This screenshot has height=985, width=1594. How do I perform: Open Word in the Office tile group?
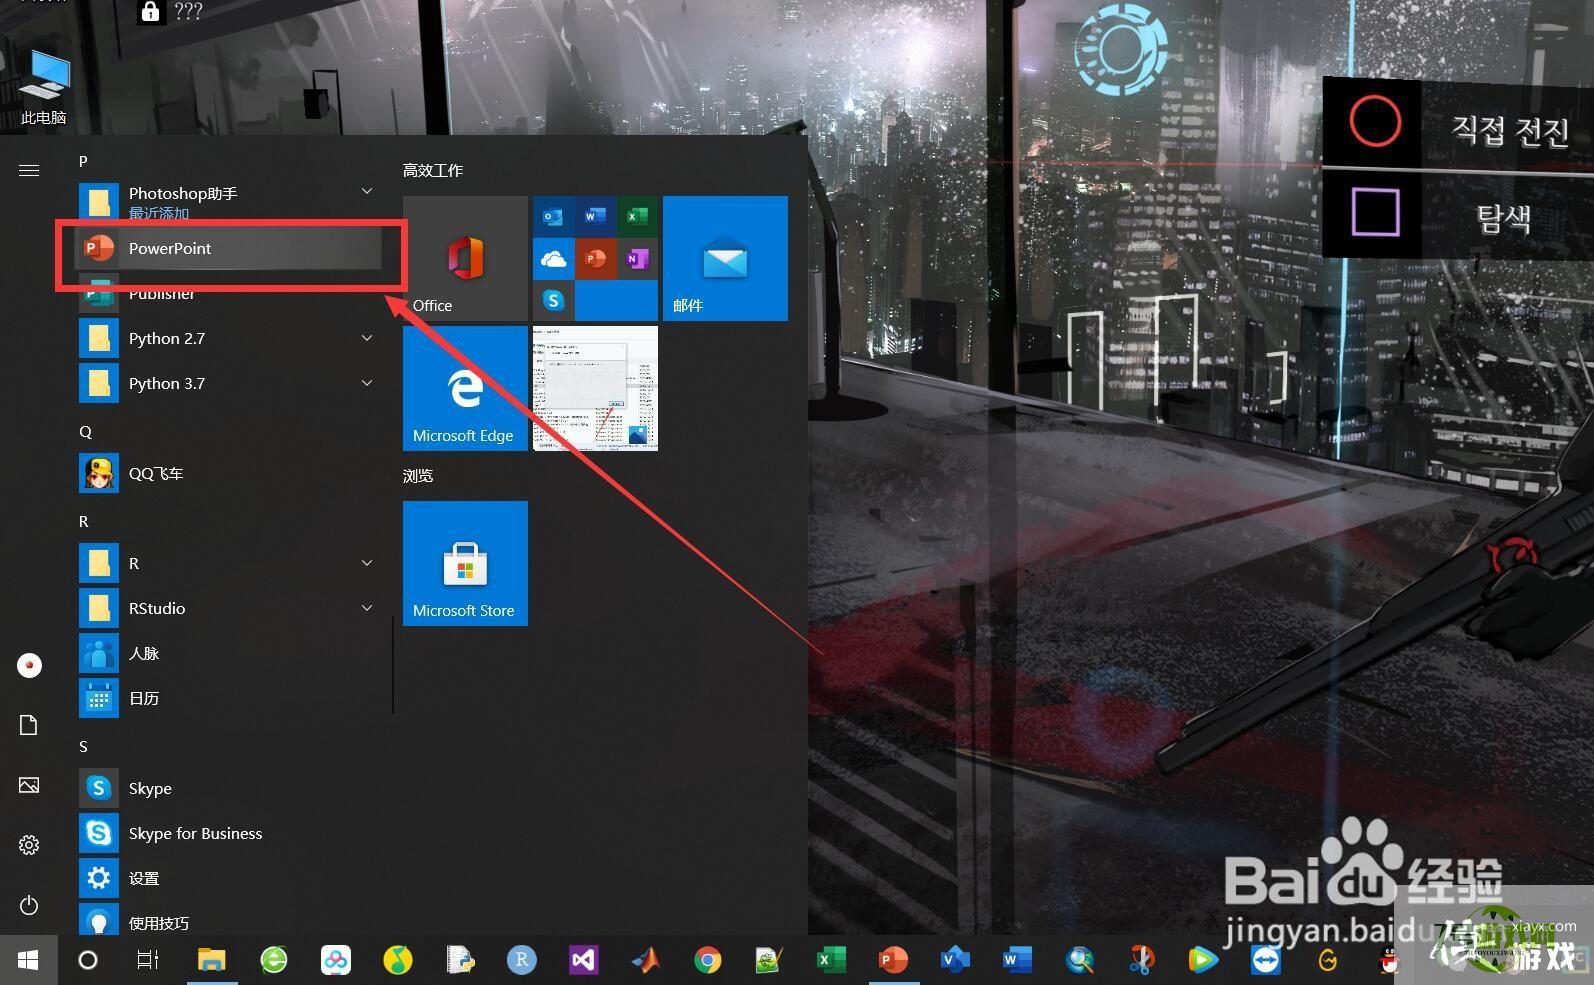pos(595,216)
